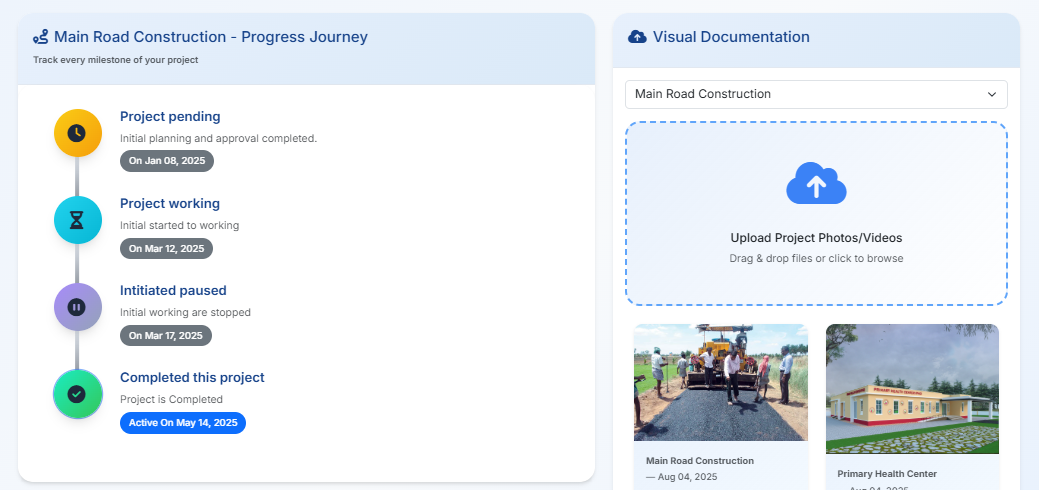Click the On Mar 12, 2025 badge

[166, 249]
